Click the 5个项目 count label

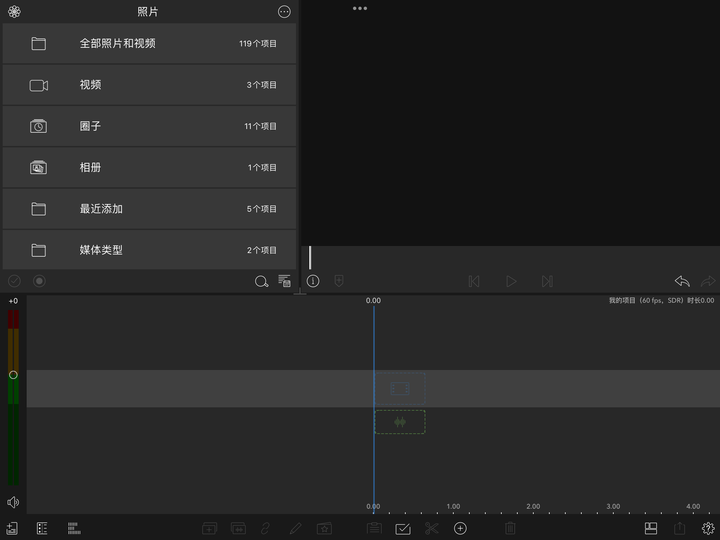point(262,209)
